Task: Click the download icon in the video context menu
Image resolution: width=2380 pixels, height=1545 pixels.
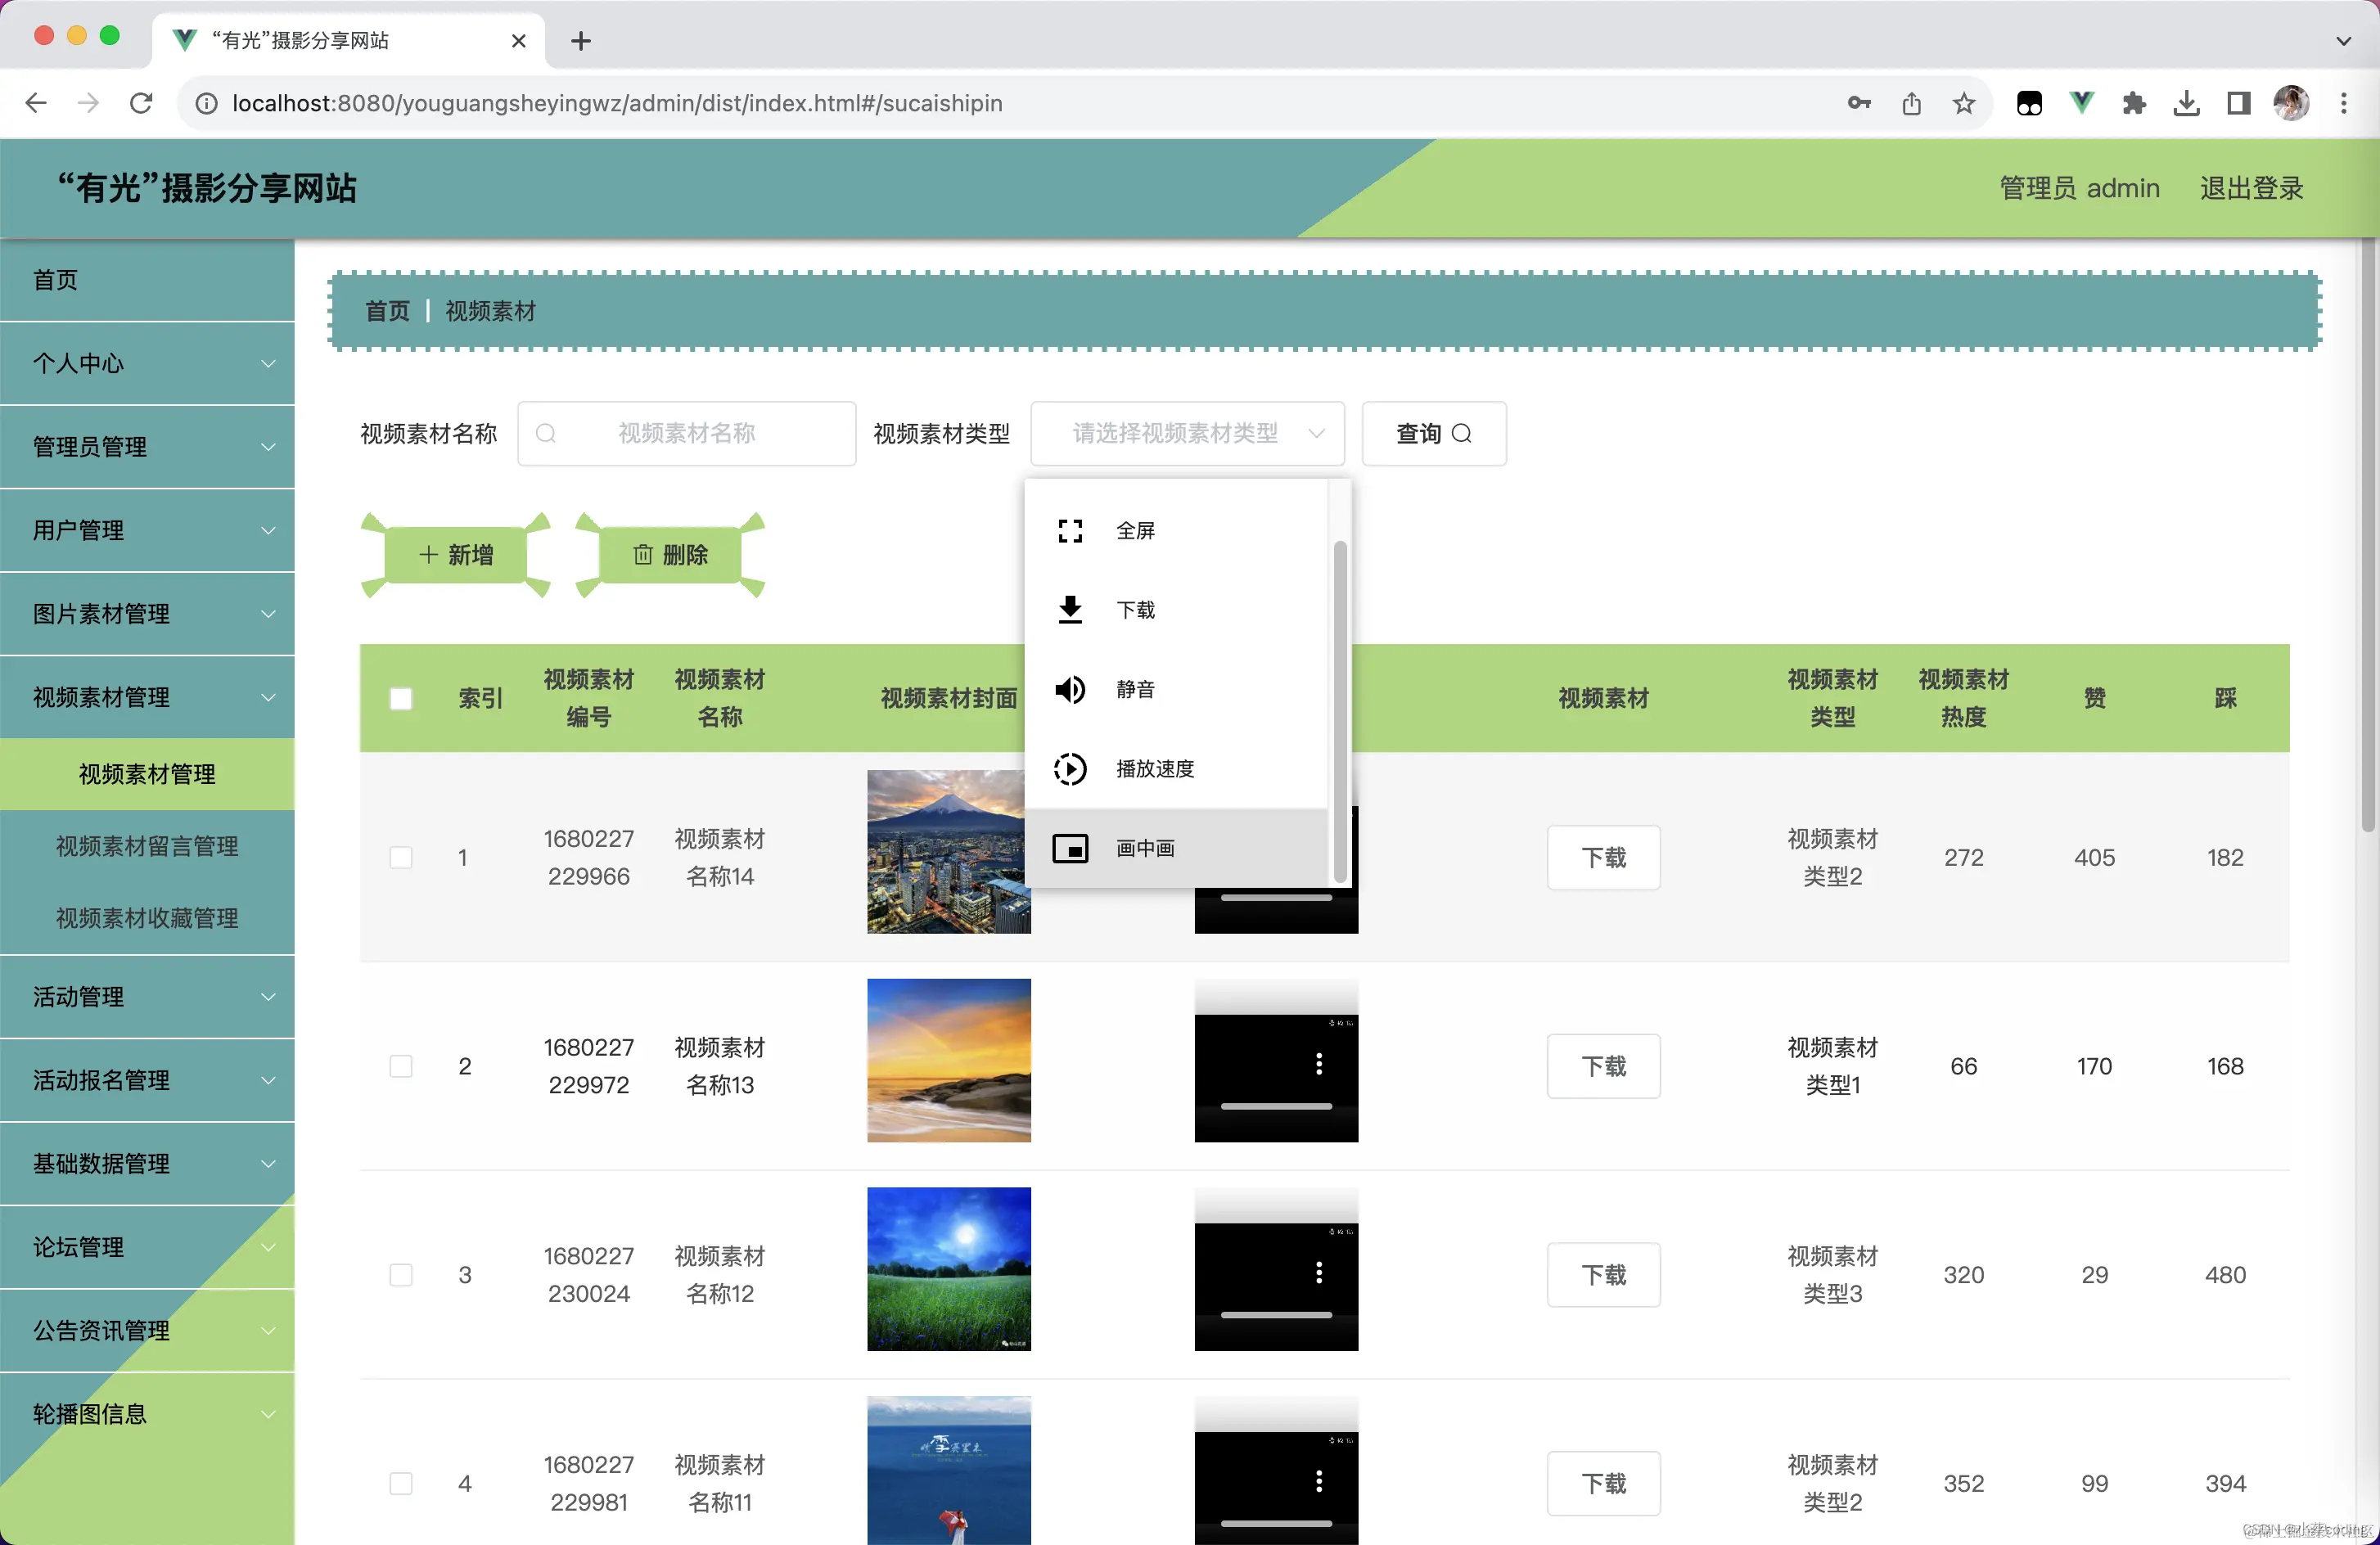Action: coord(1070,609)
